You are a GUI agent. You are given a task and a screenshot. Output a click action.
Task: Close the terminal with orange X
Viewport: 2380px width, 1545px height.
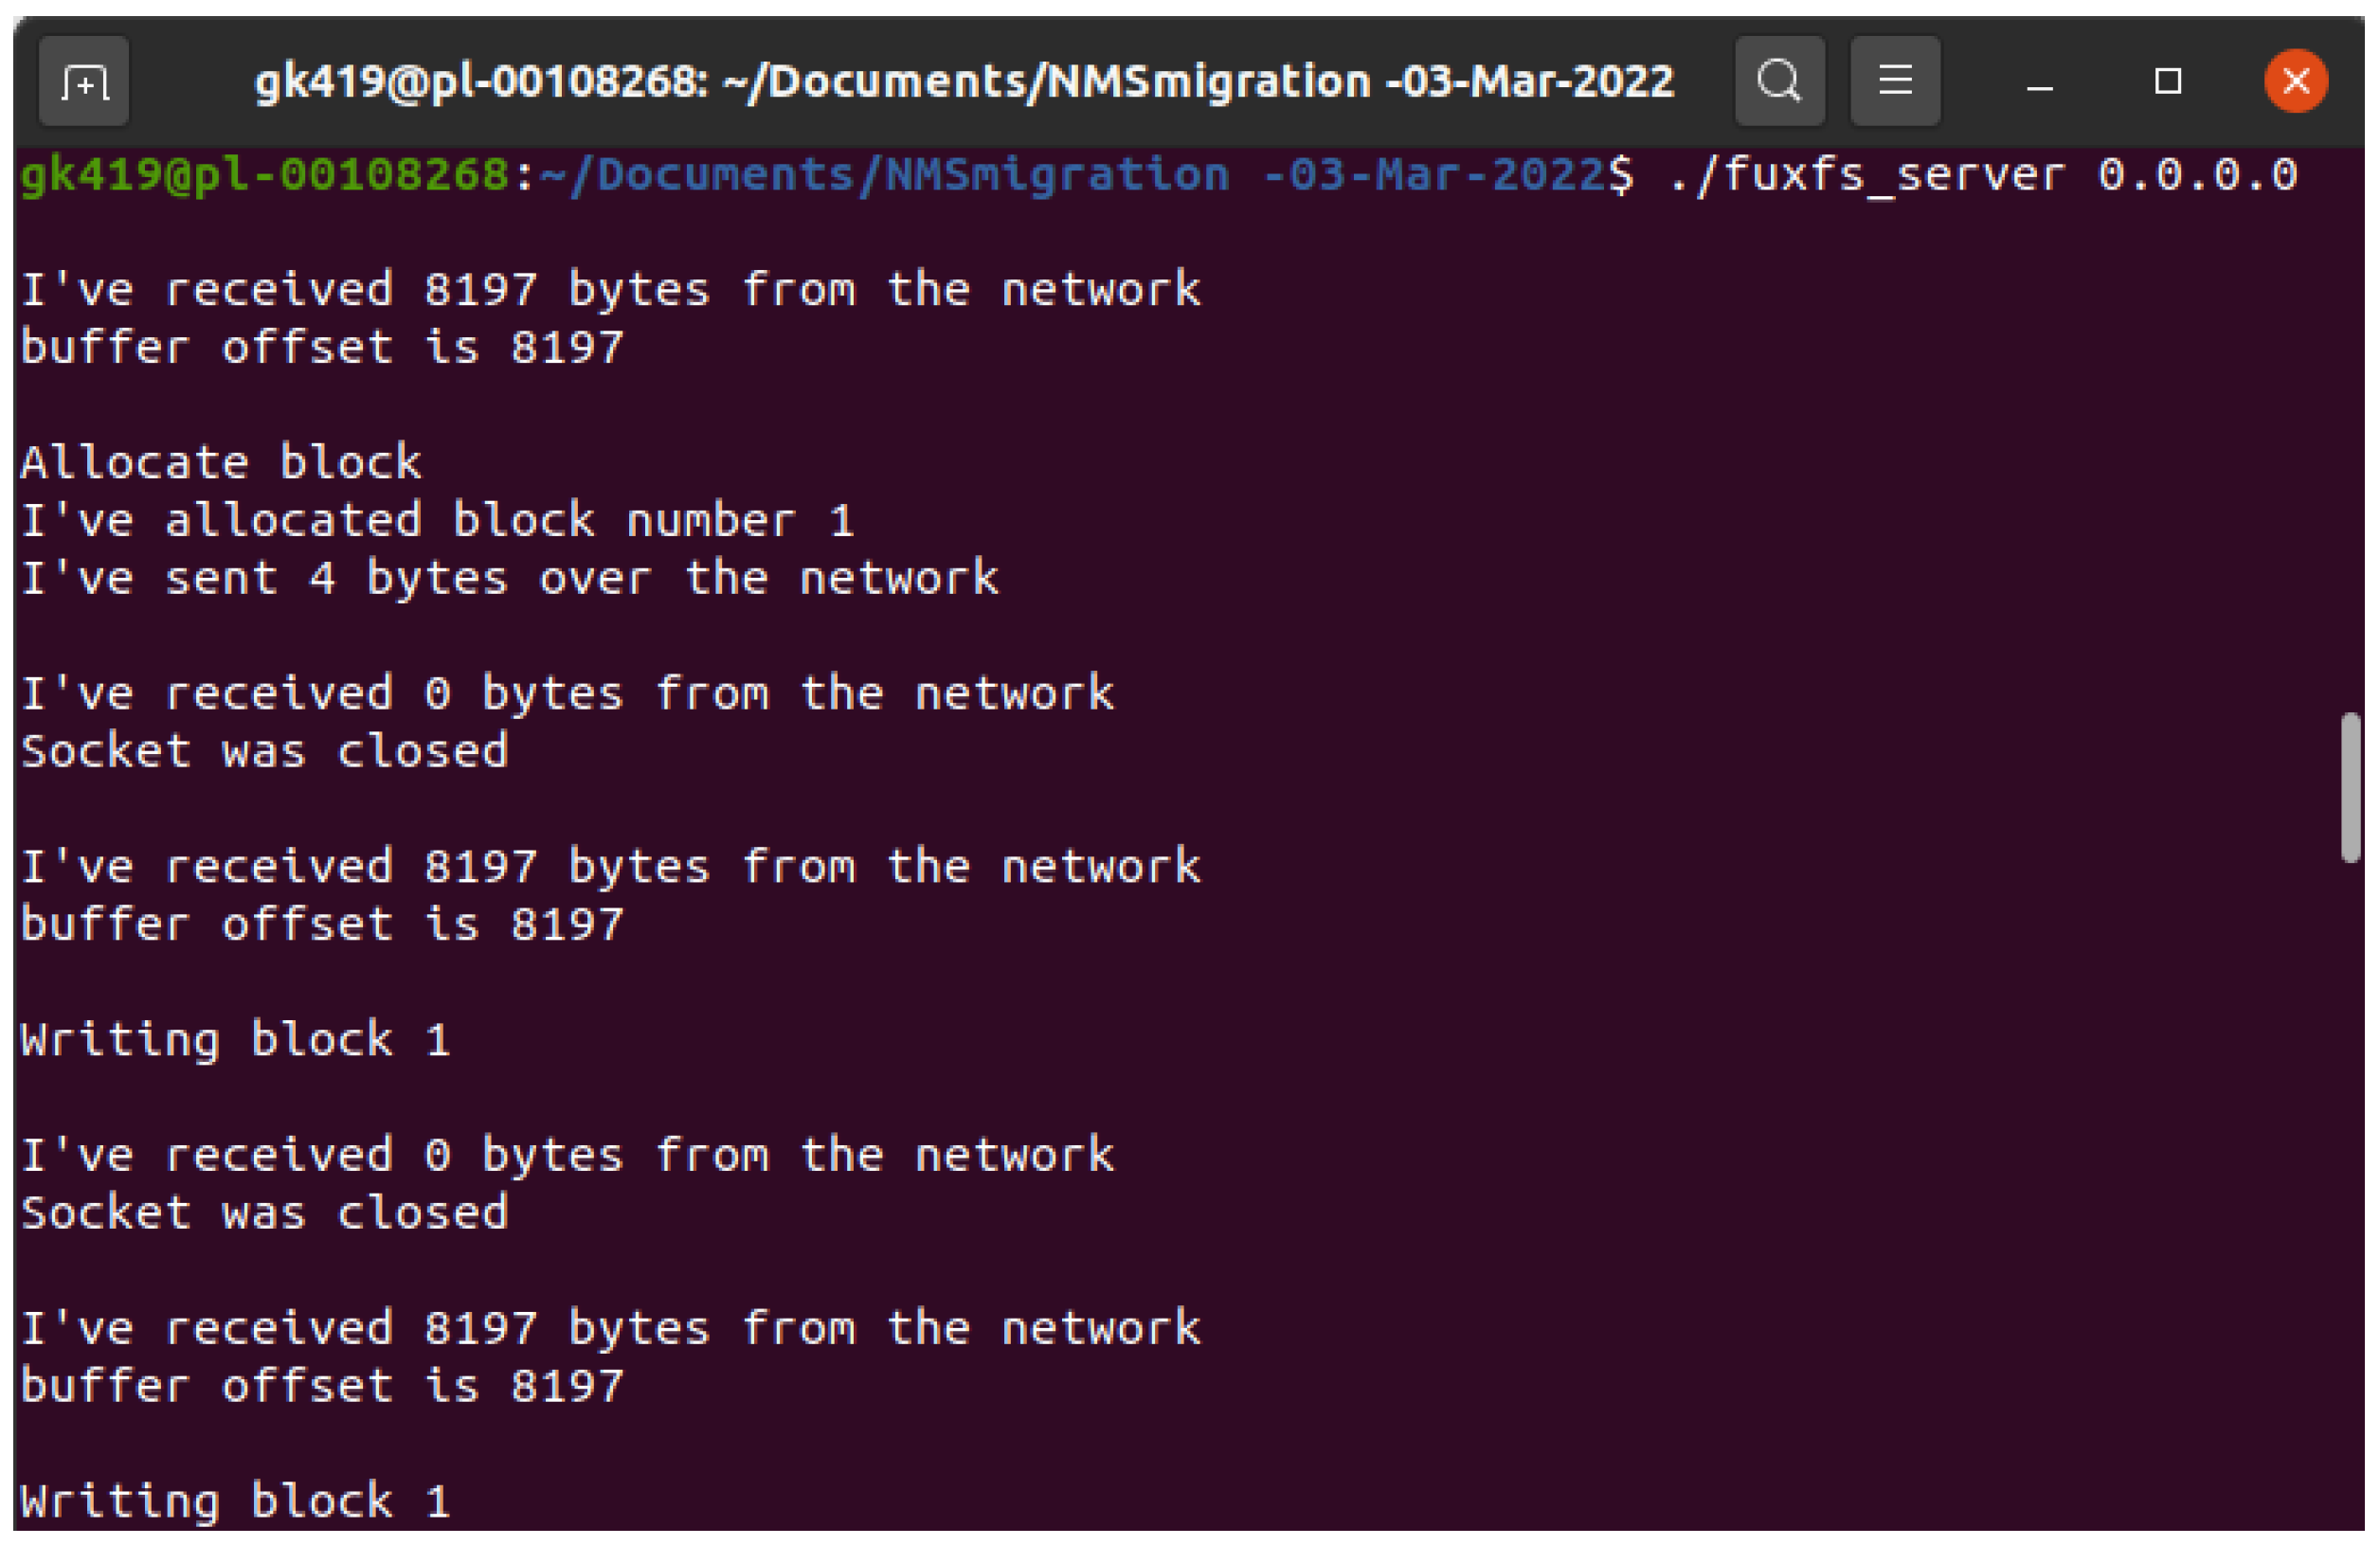[2296, 82]
